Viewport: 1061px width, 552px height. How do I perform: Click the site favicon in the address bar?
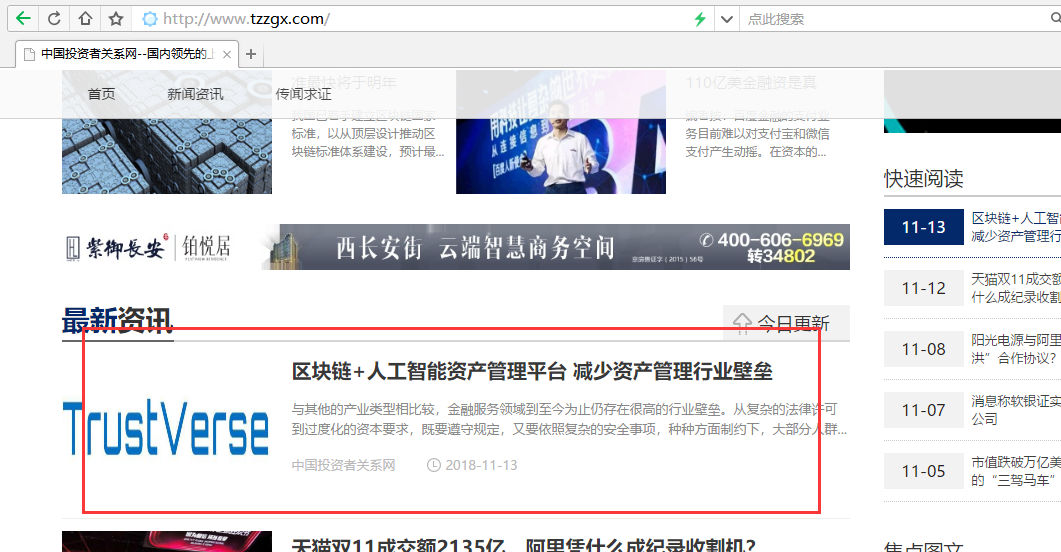pyautogui.click(x=150, y=19)
